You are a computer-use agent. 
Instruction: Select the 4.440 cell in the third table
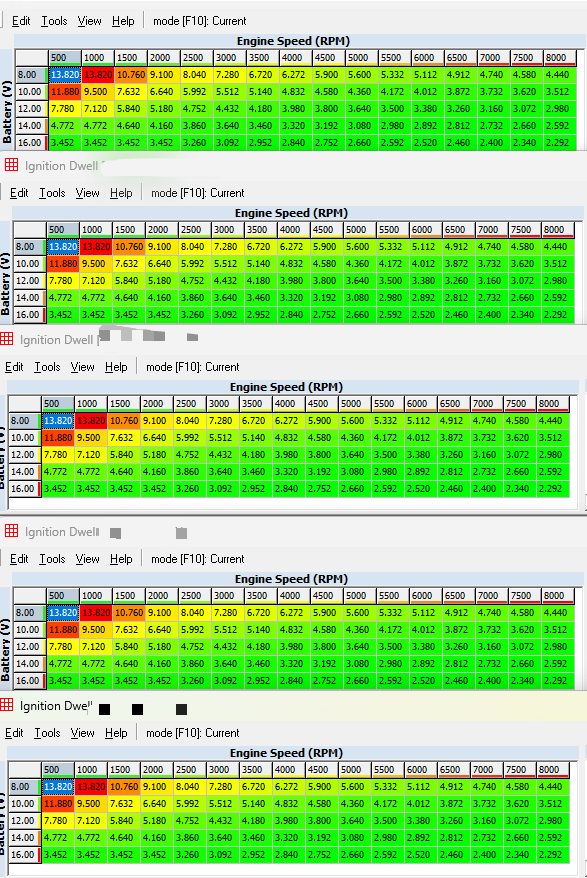[552, 421]
